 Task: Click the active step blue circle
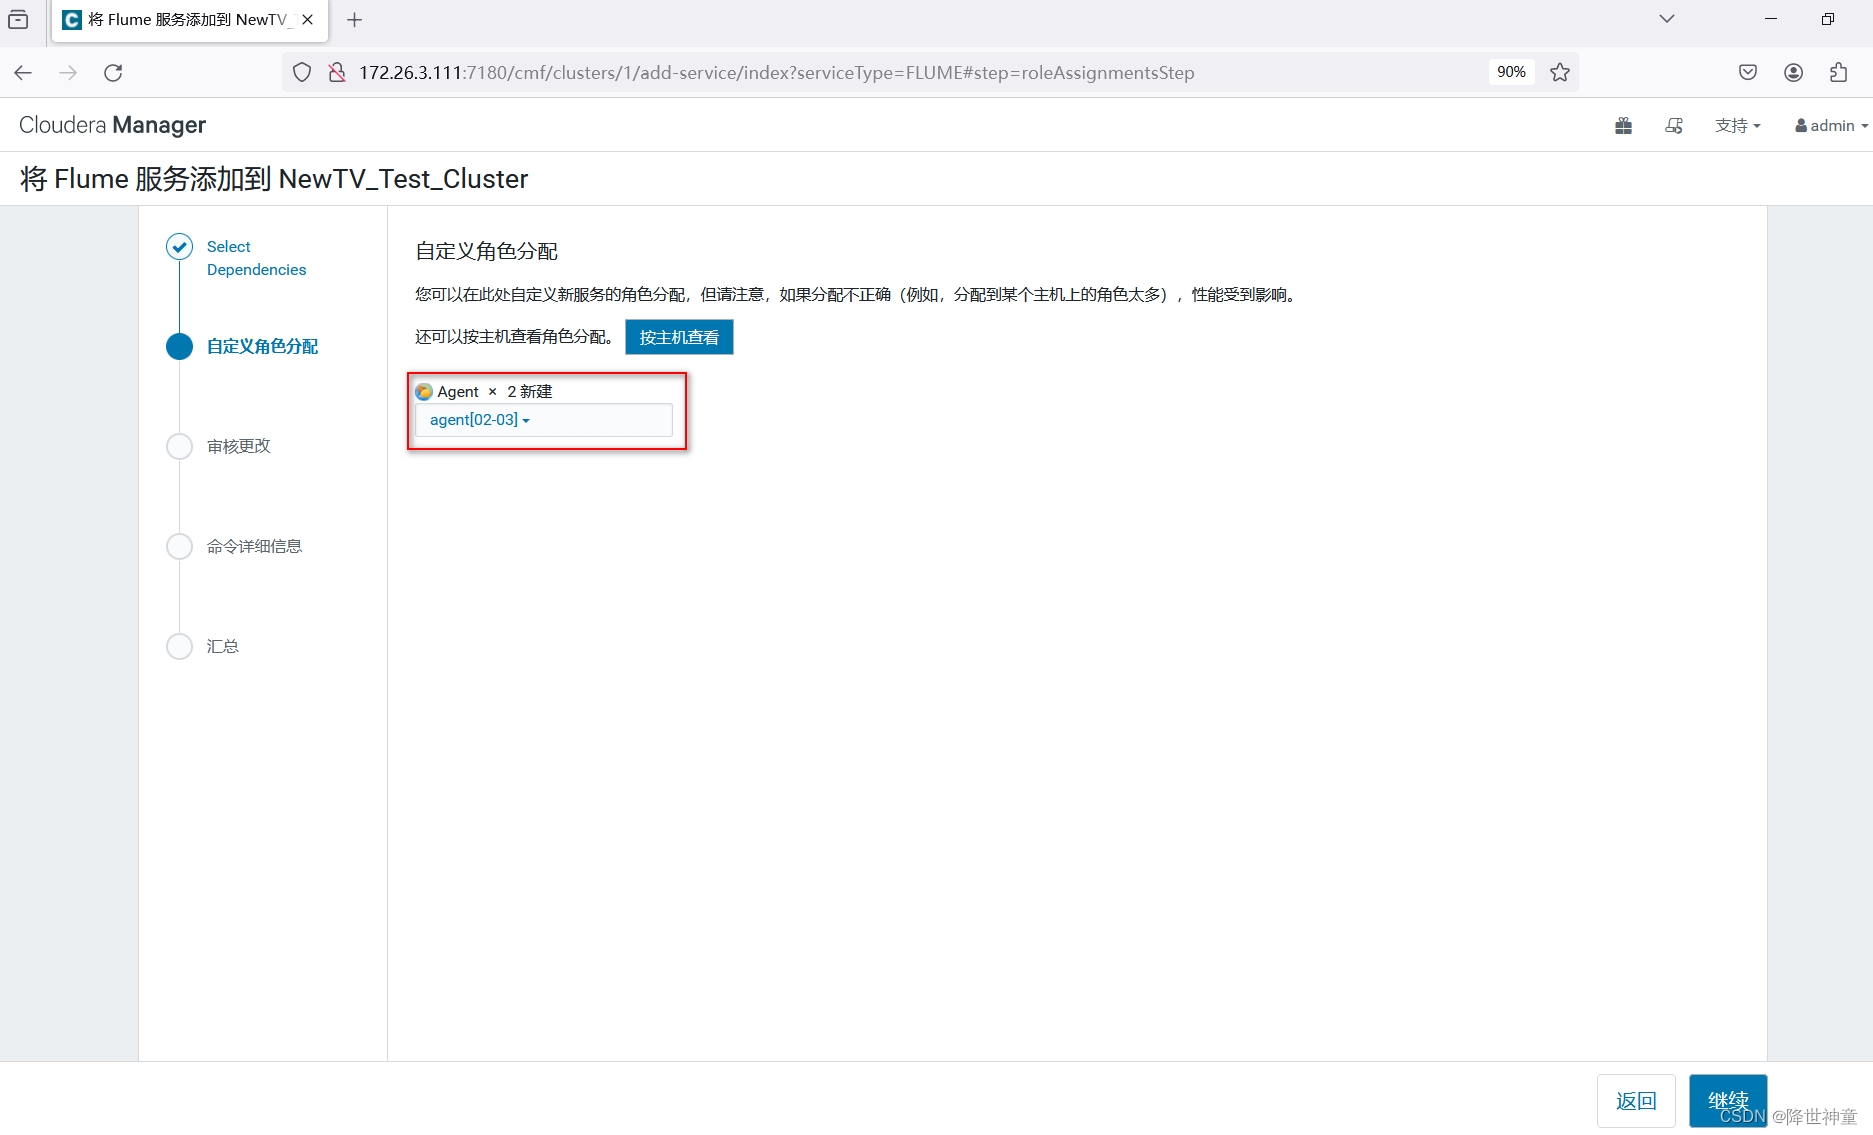coord(179,346)
